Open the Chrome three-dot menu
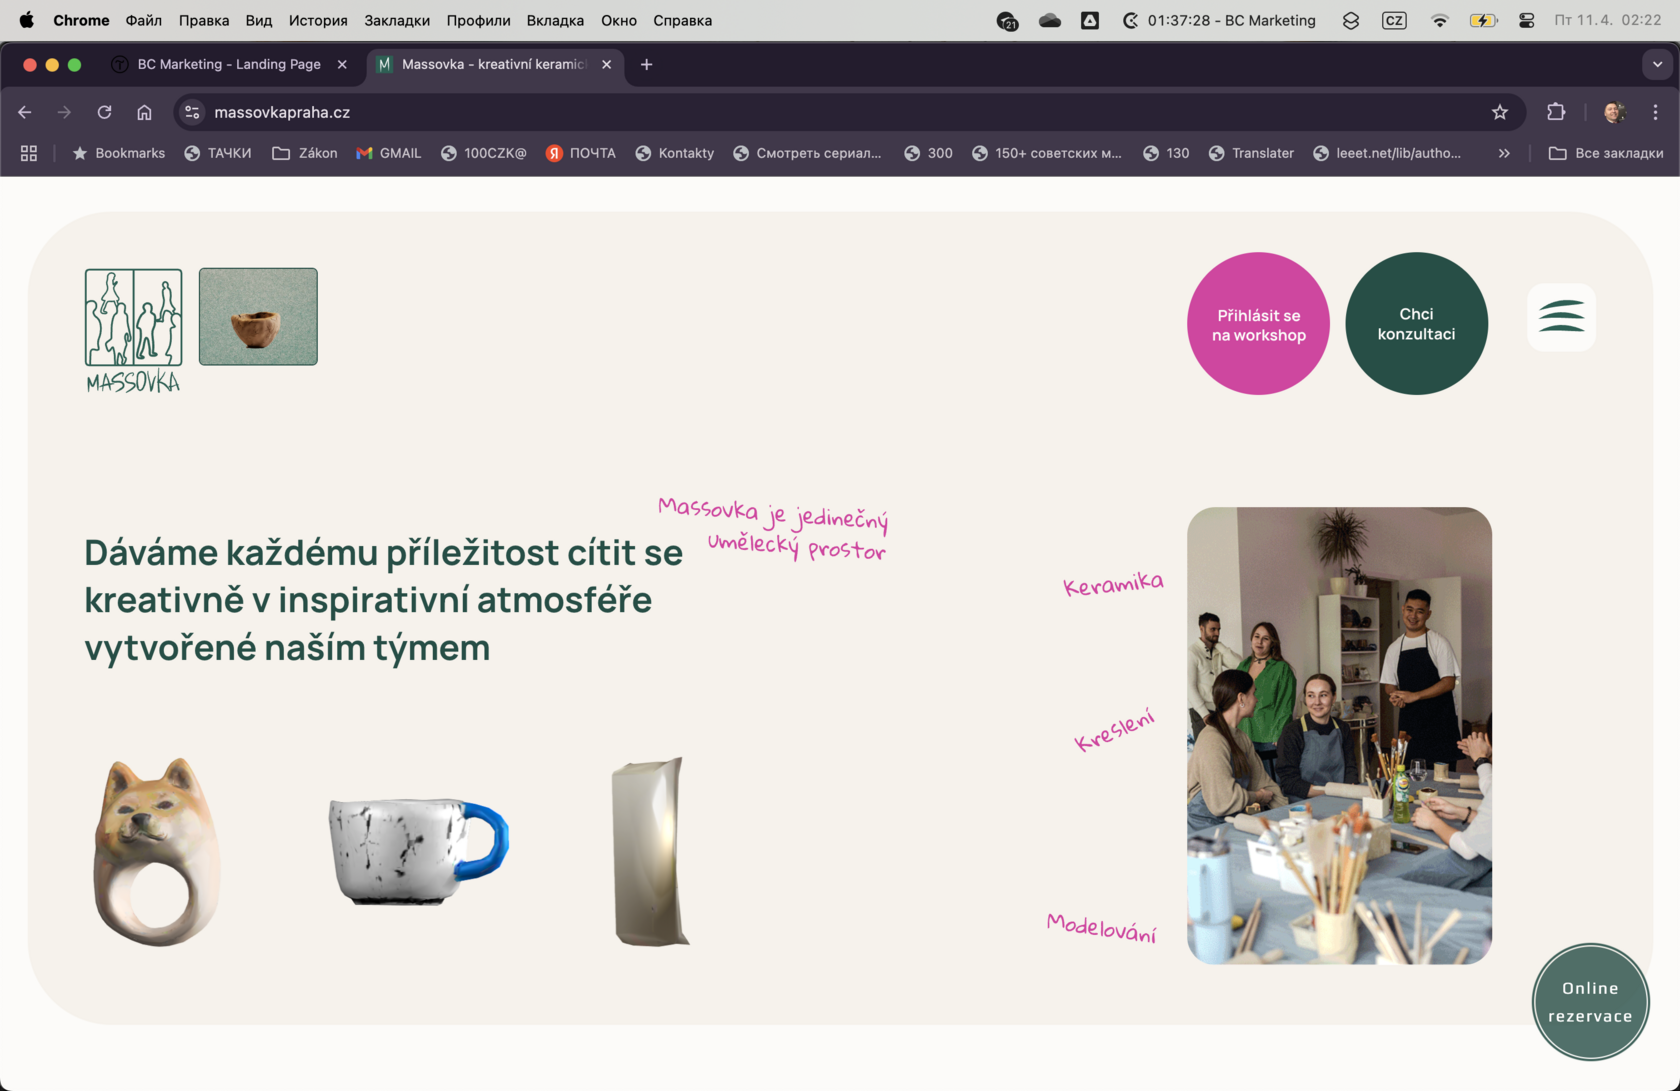The image size is (1680, 1091). (1655, 112)
